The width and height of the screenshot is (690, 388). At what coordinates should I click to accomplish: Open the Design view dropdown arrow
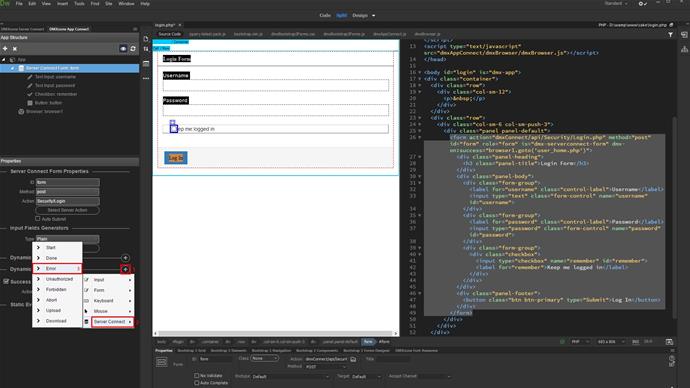click(374, 15)
